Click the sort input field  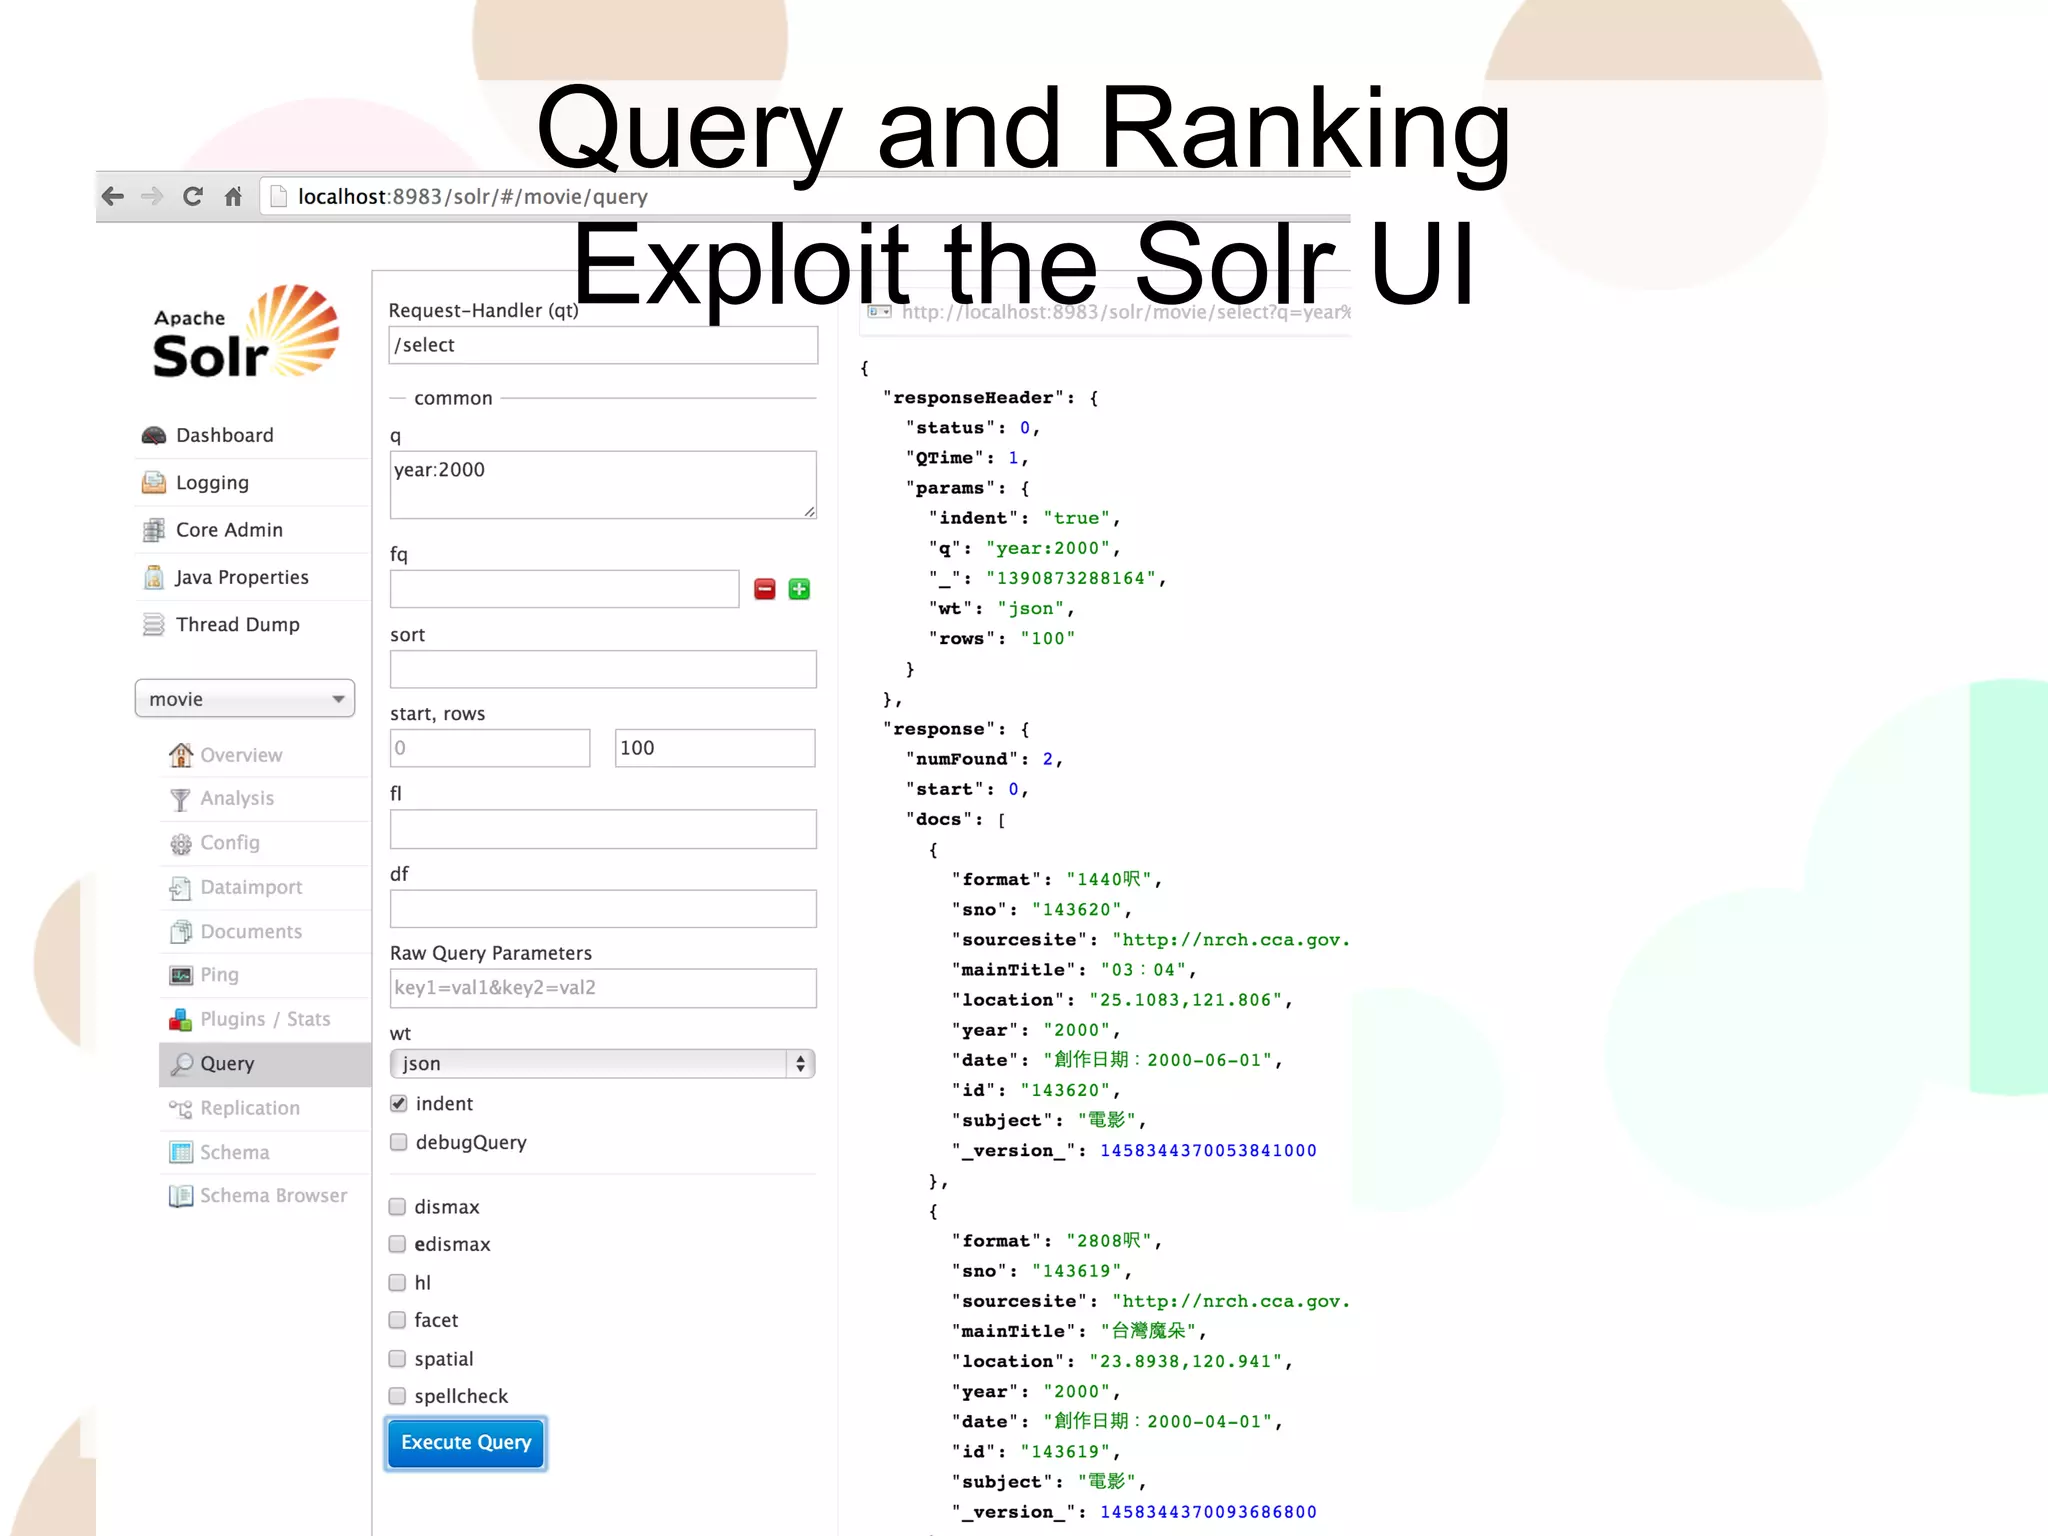click(603, 669)
